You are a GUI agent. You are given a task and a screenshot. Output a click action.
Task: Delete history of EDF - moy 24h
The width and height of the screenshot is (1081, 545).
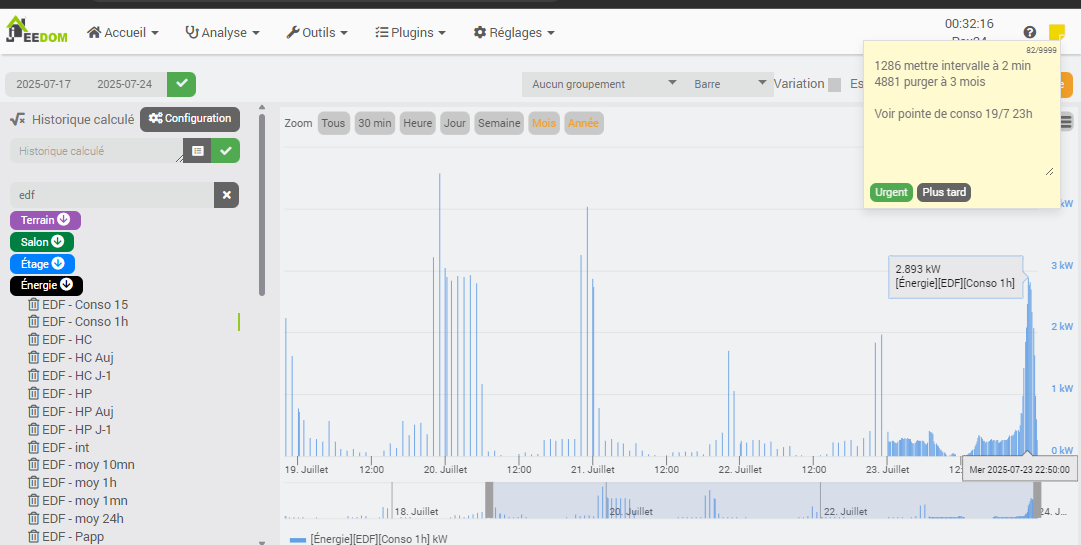33,518
